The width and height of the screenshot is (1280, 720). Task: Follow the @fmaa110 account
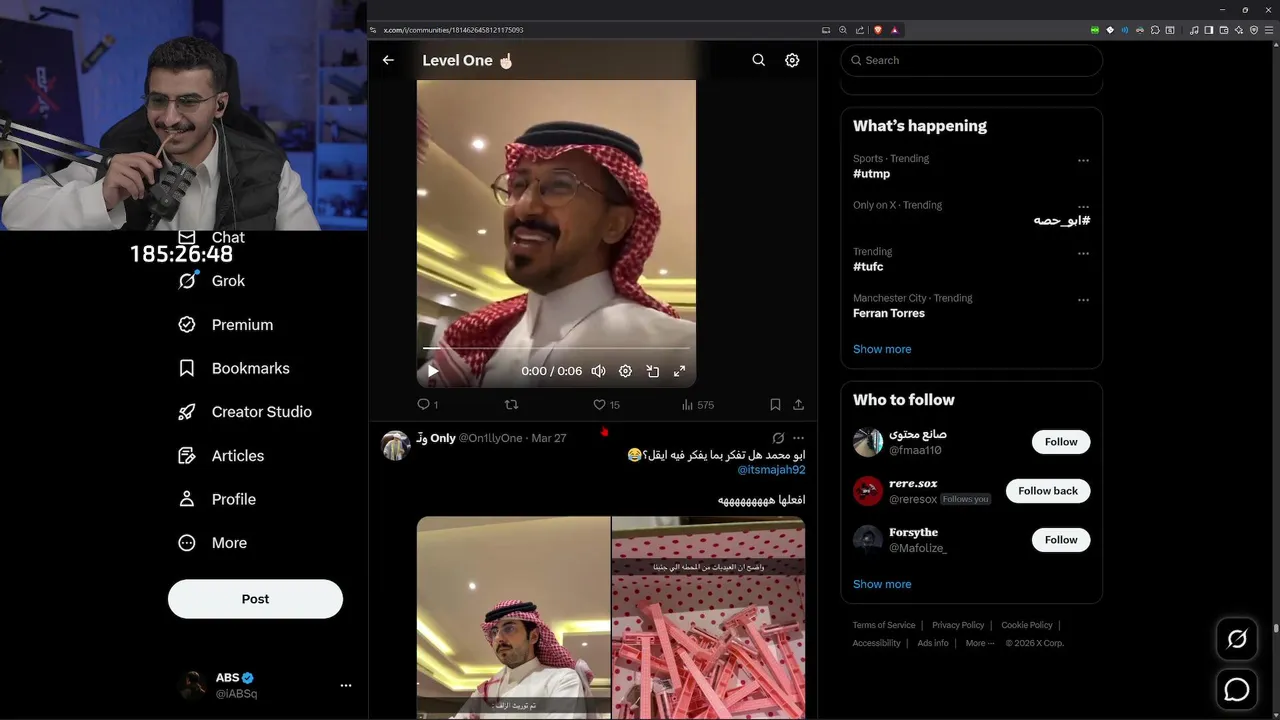pyautogui.click(x=1061, y=442)
